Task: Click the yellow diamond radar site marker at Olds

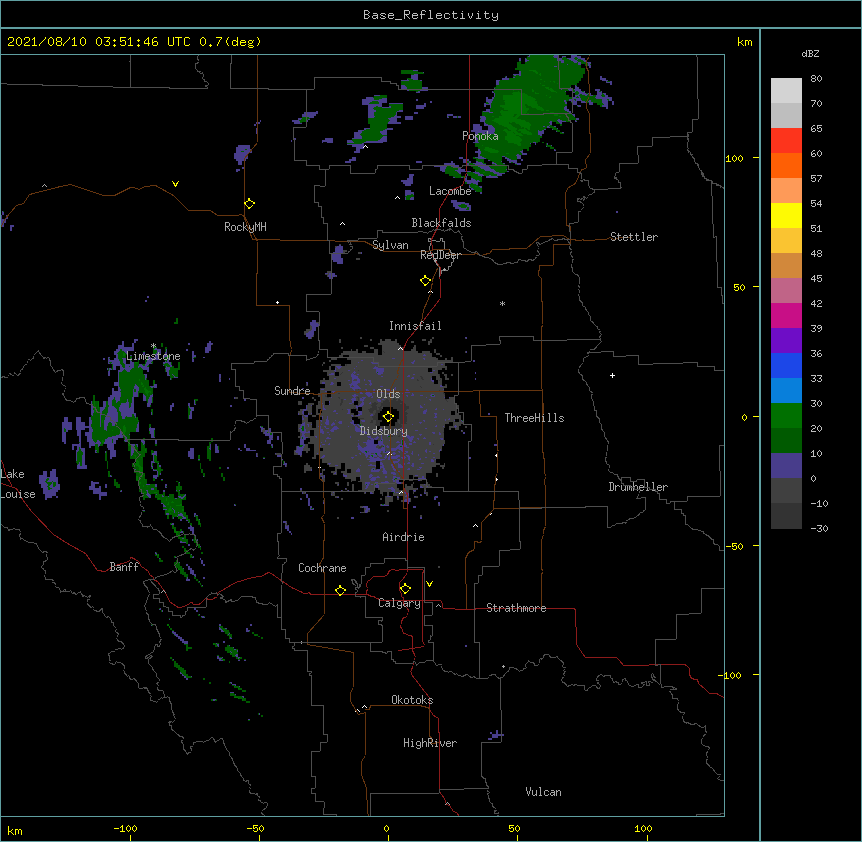Action: pyautogui.click(x=388, y=417)
